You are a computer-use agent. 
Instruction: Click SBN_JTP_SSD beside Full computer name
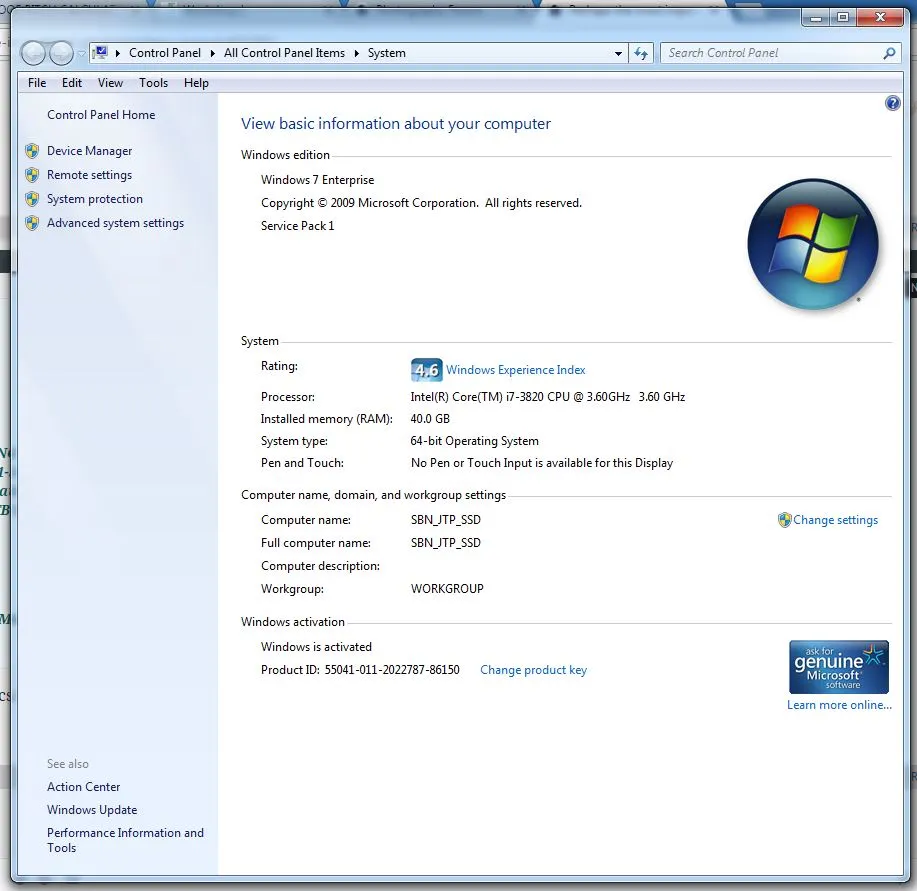446,543
